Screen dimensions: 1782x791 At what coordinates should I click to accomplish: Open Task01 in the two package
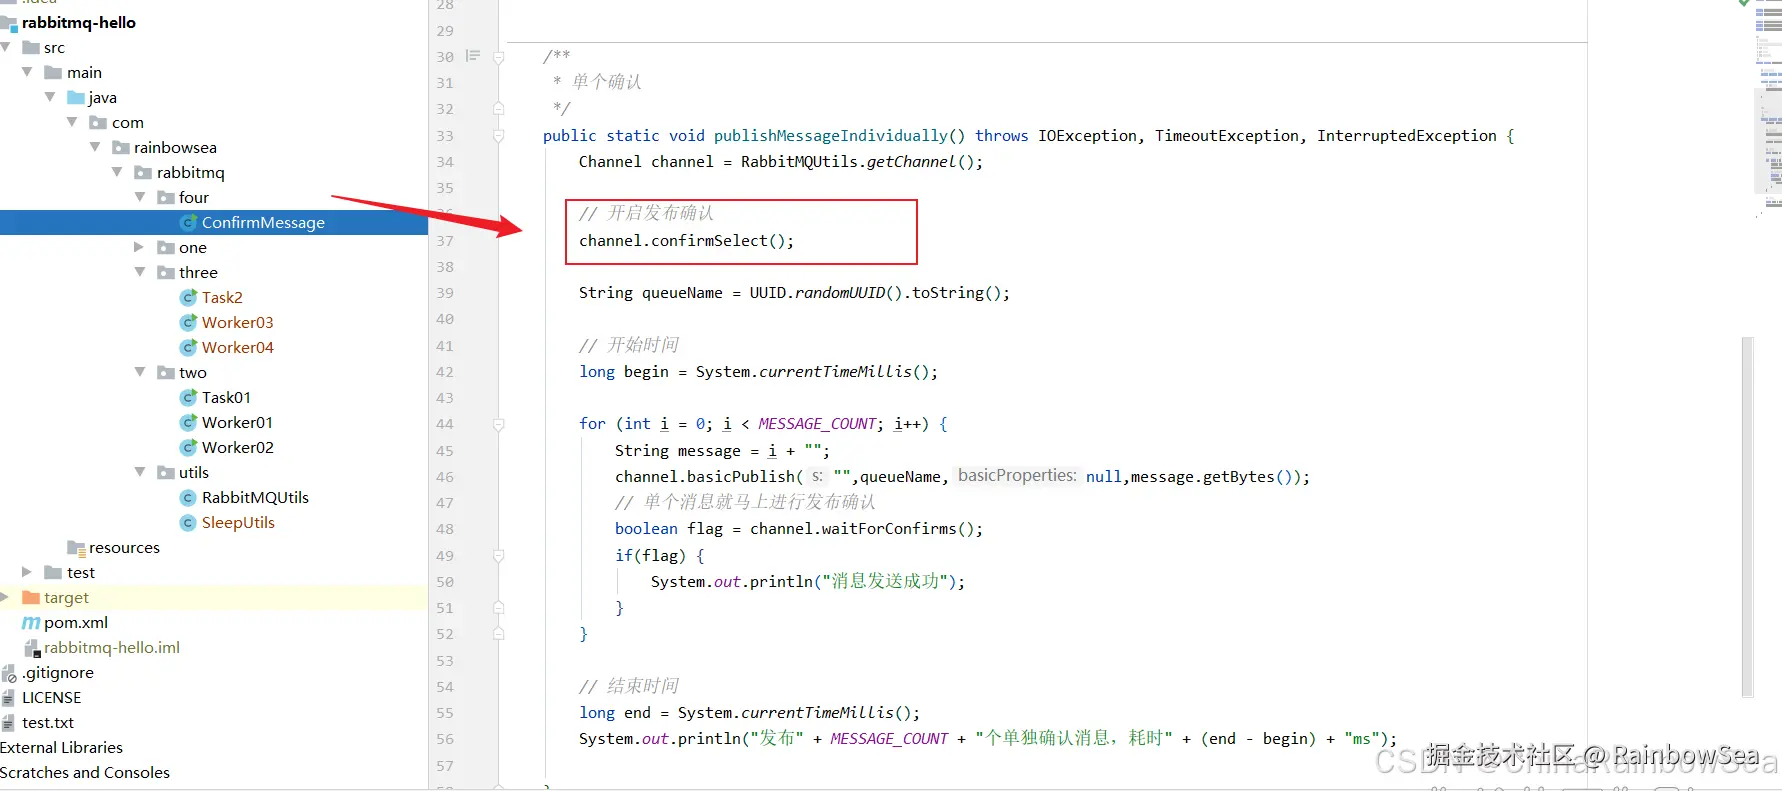pyautogui.click(x=226, y=397)
